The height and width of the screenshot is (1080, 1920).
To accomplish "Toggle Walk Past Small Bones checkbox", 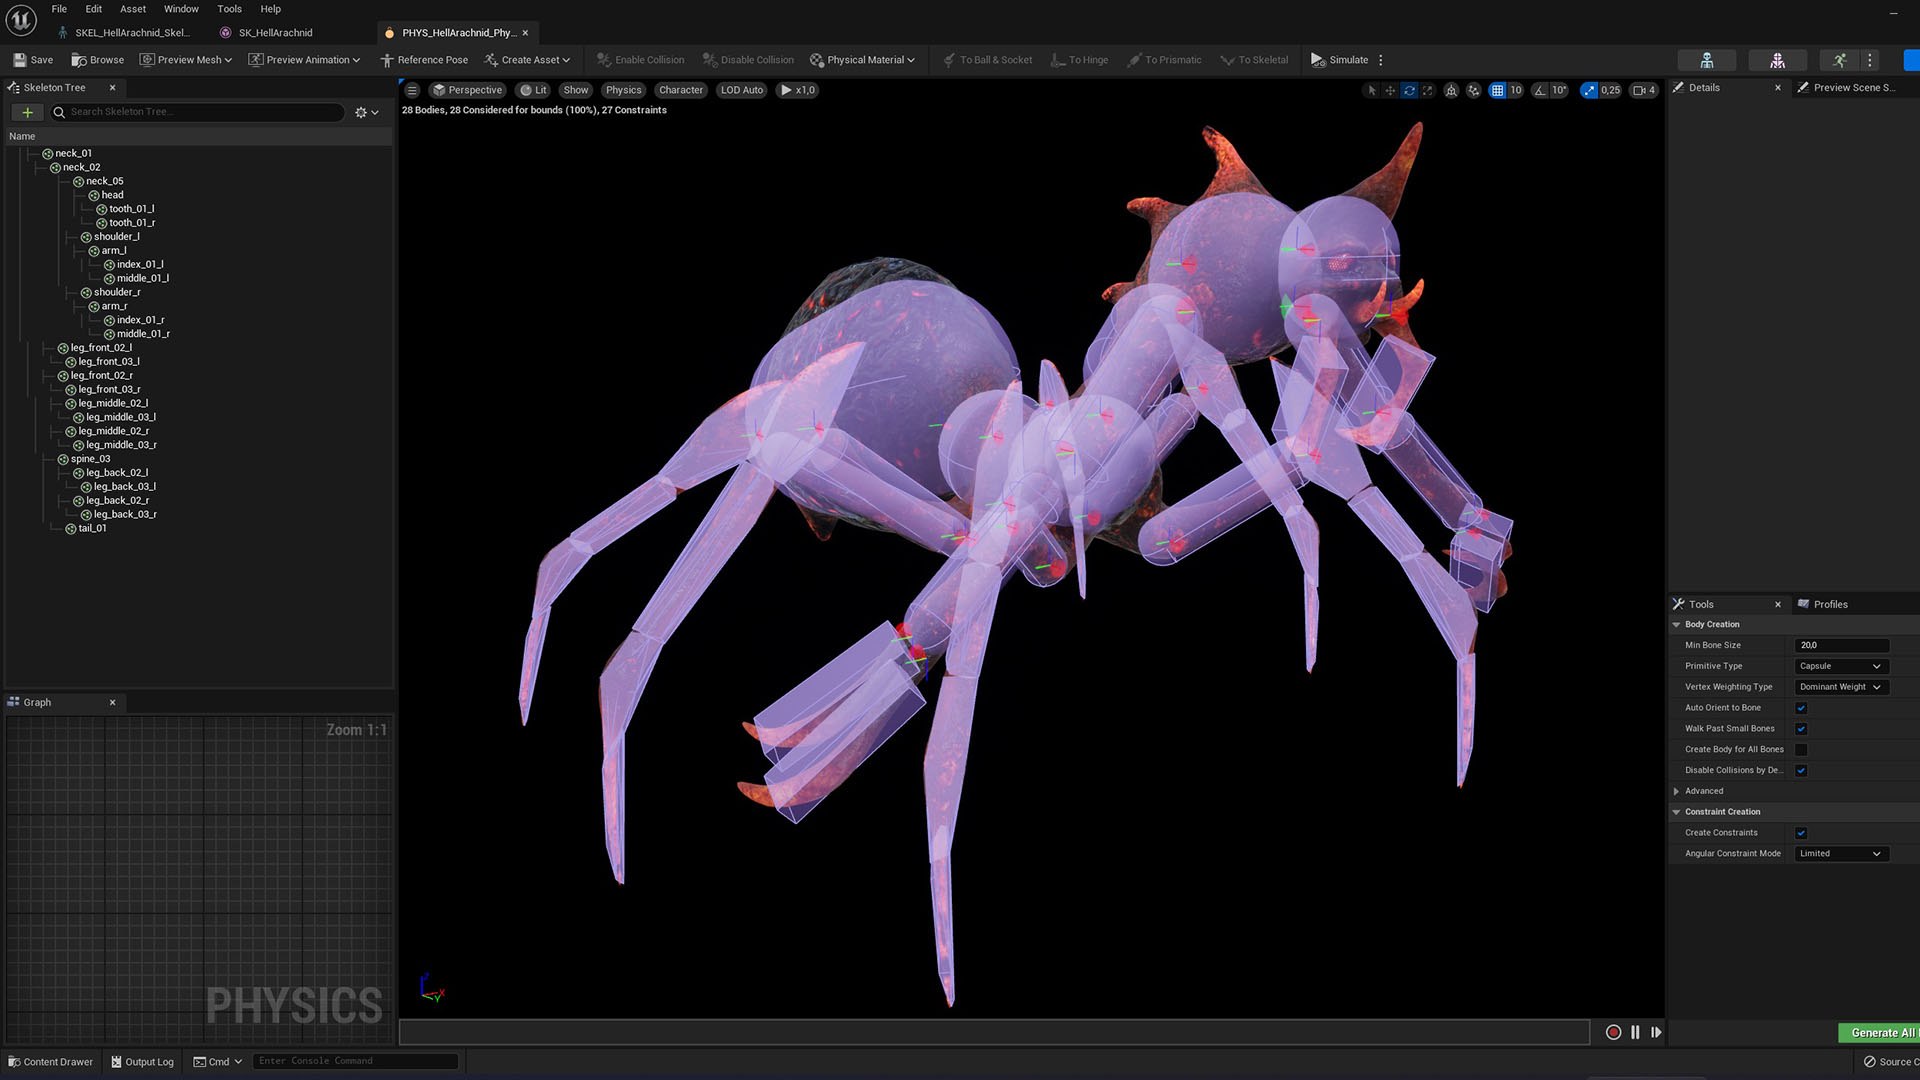I will click(1801, 729).
